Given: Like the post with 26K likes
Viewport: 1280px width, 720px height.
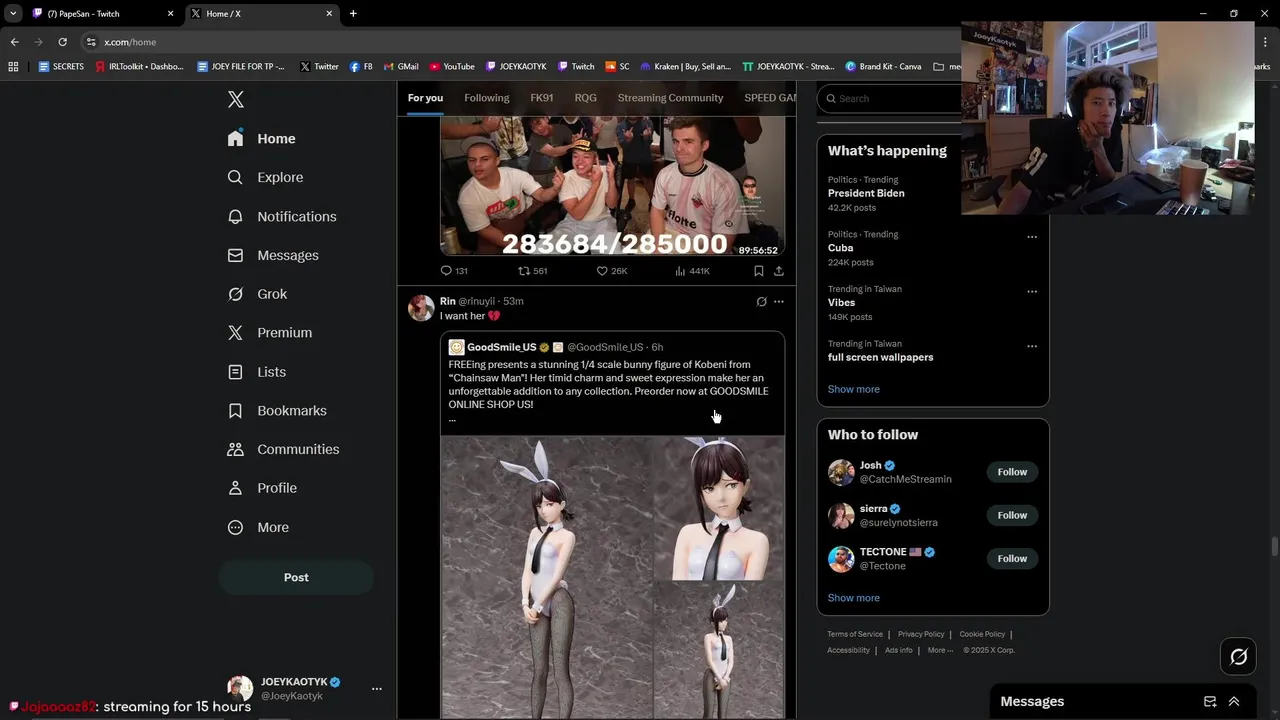Looking at the screenshot, I should click(611, 271).
